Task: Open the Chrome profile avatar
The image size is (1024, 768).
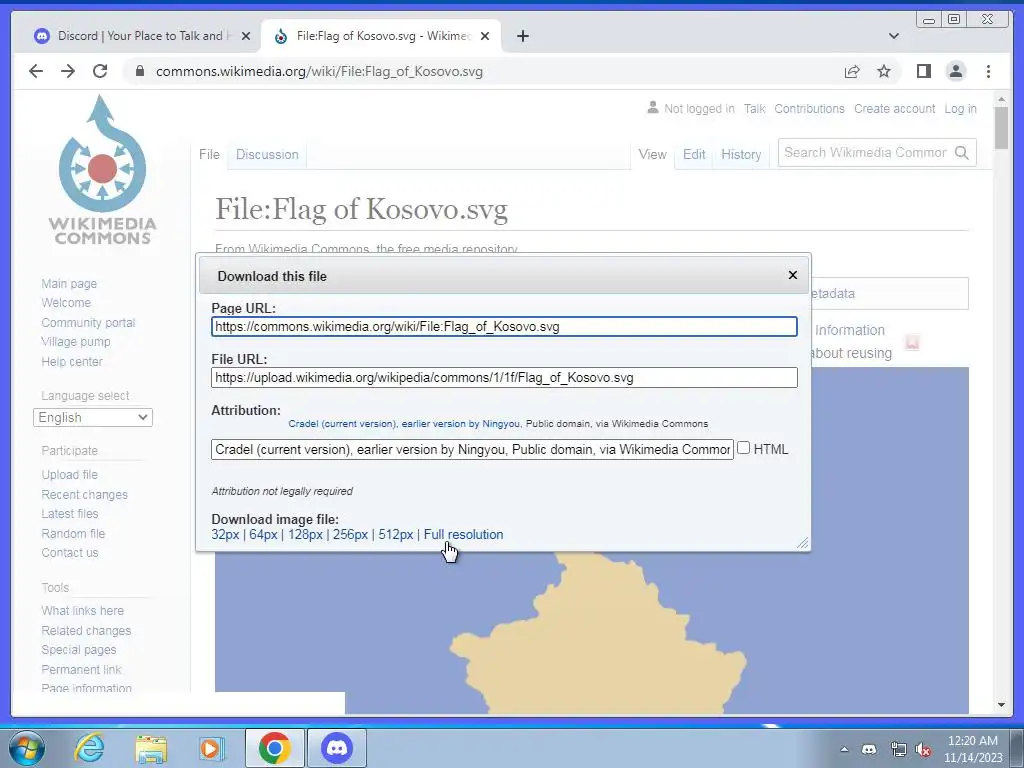Action: pos(955,71)
